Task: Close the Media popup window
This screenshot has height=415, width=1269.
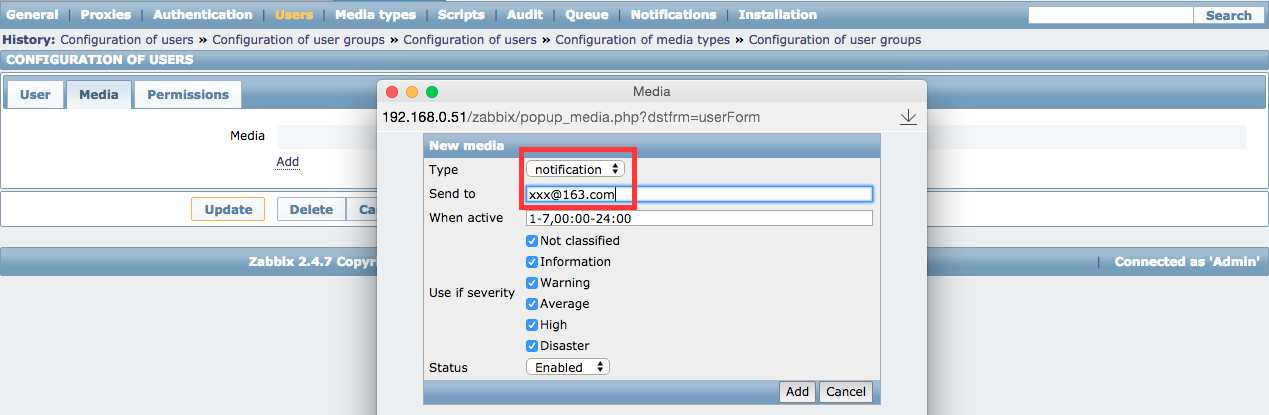Action: [x=392, y=92]
